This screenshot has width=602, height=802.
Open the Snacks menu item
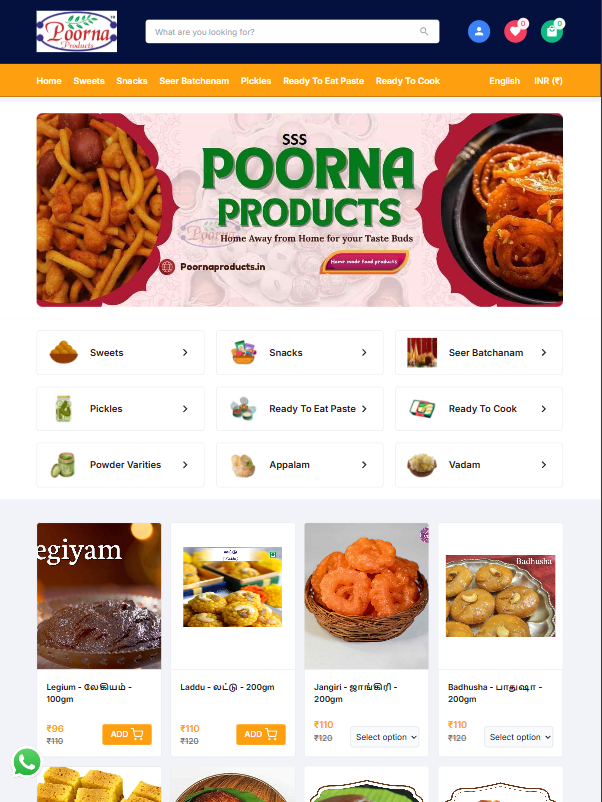point(131,81)
